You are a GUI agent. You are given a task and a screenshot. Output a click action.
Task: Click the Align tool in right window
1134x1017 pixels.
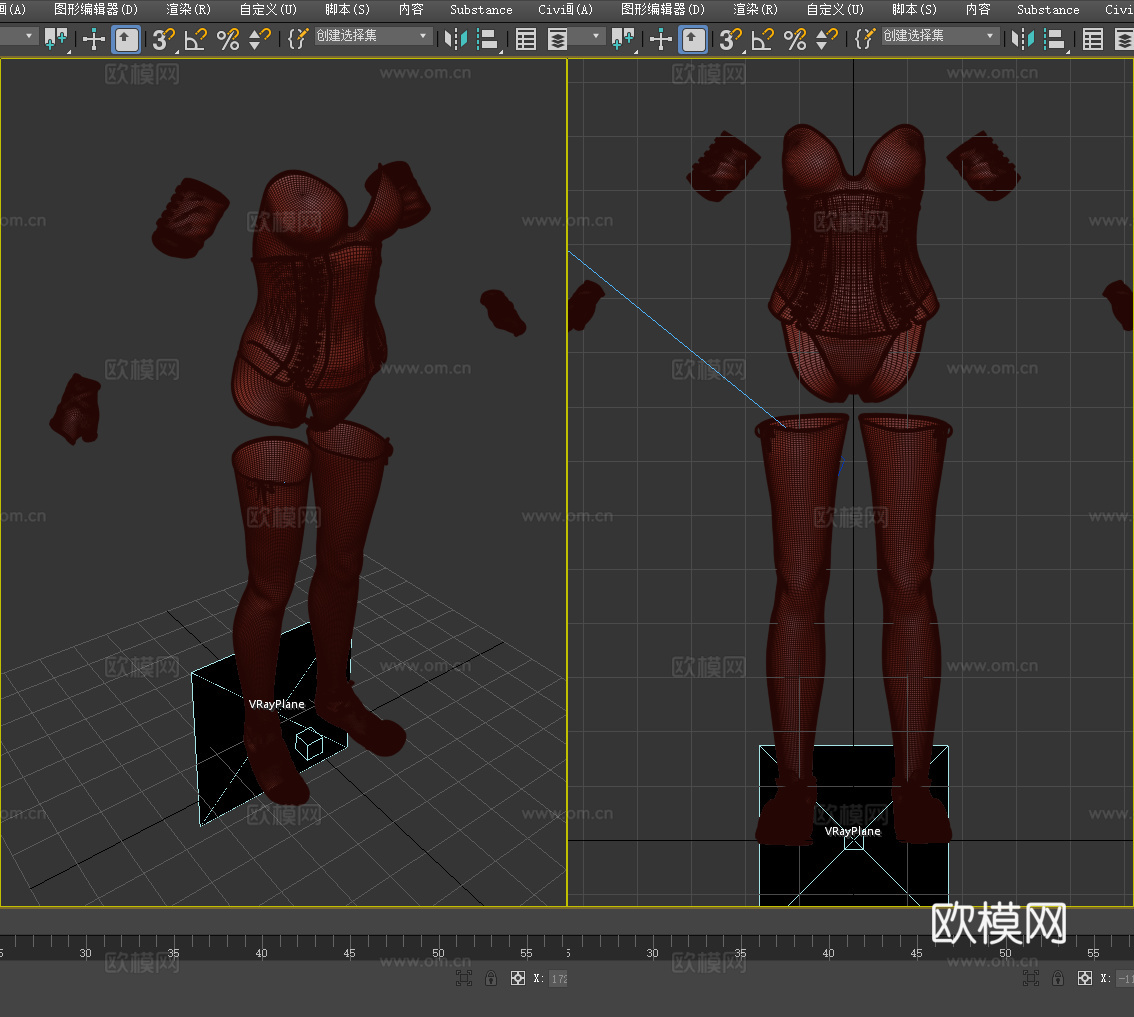click(x=1056, y=39)
